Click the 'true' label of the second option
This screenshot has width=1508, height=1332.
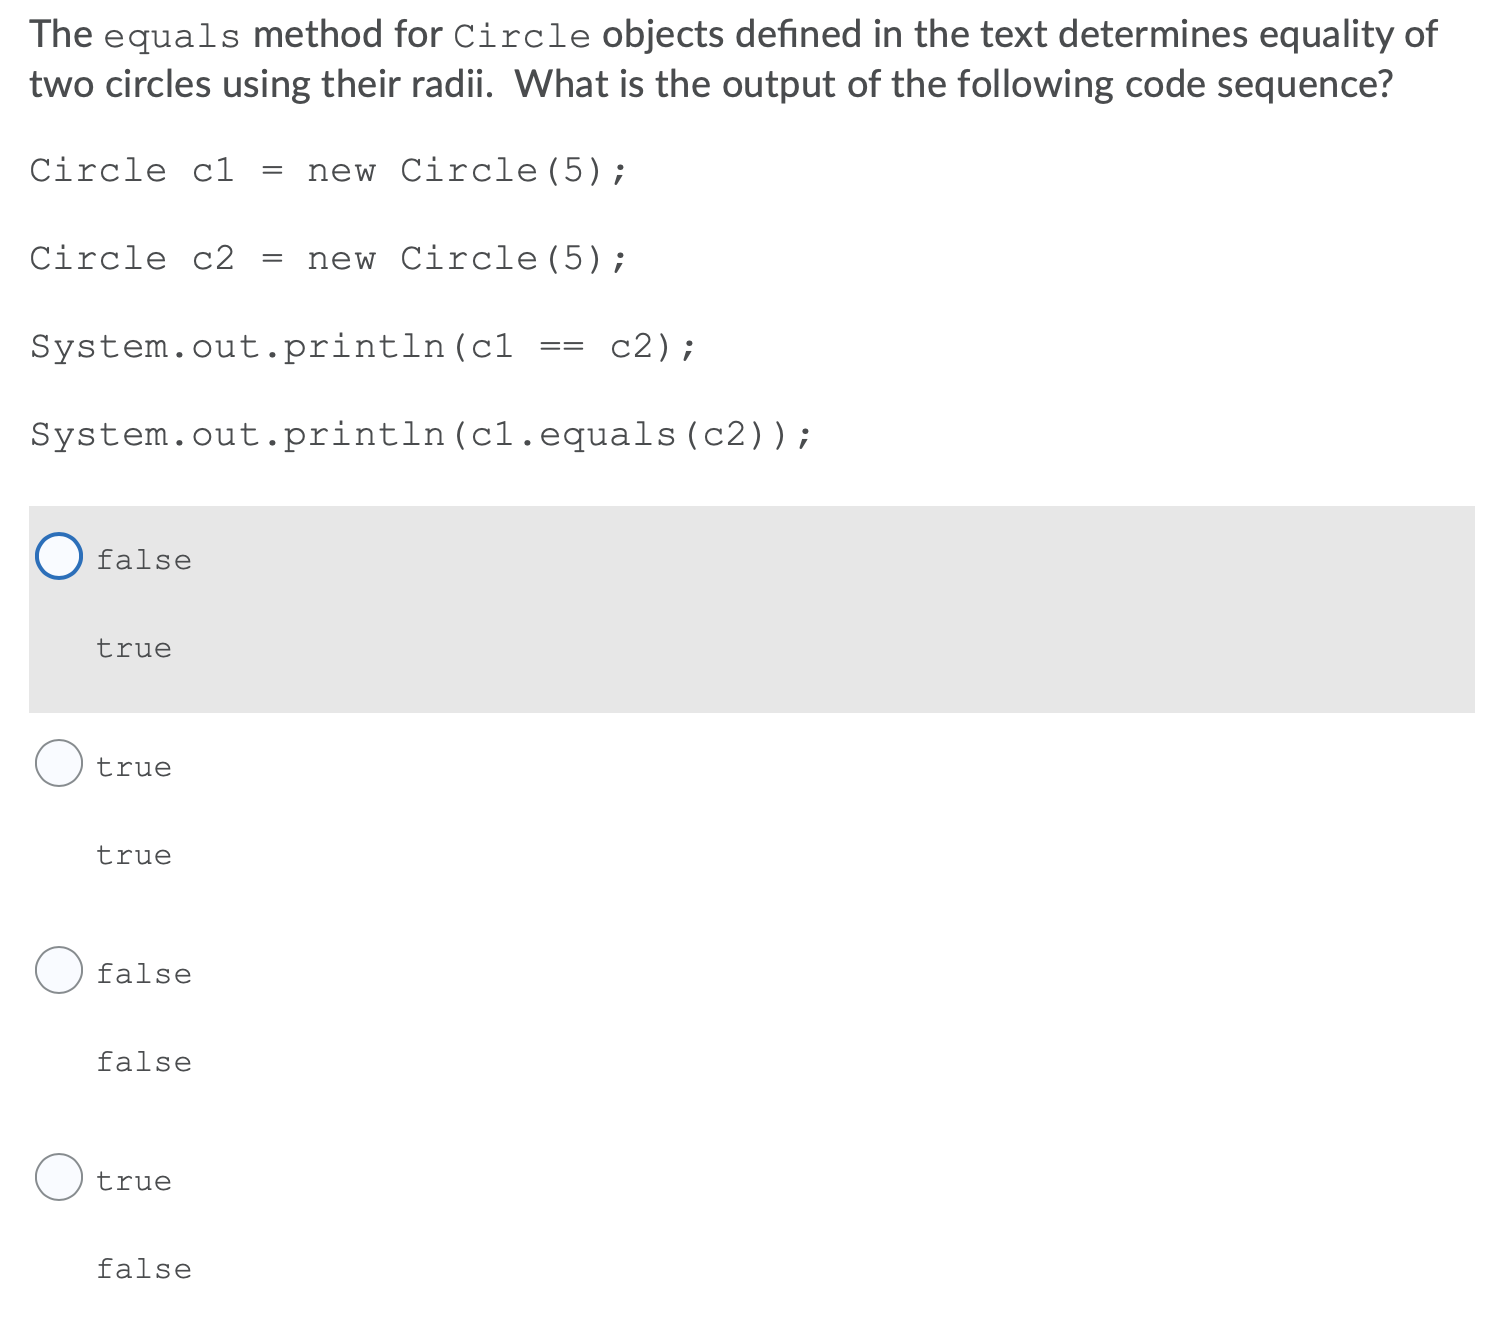click(x=134, y=767)
